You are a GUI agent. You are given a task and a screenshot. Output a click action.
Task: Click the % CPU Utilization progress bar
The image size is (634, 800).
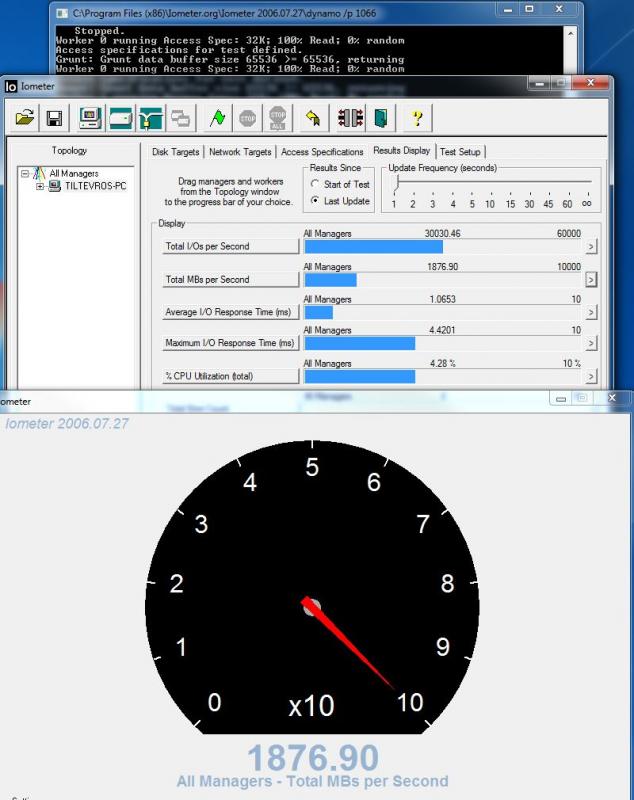point(443,377)
